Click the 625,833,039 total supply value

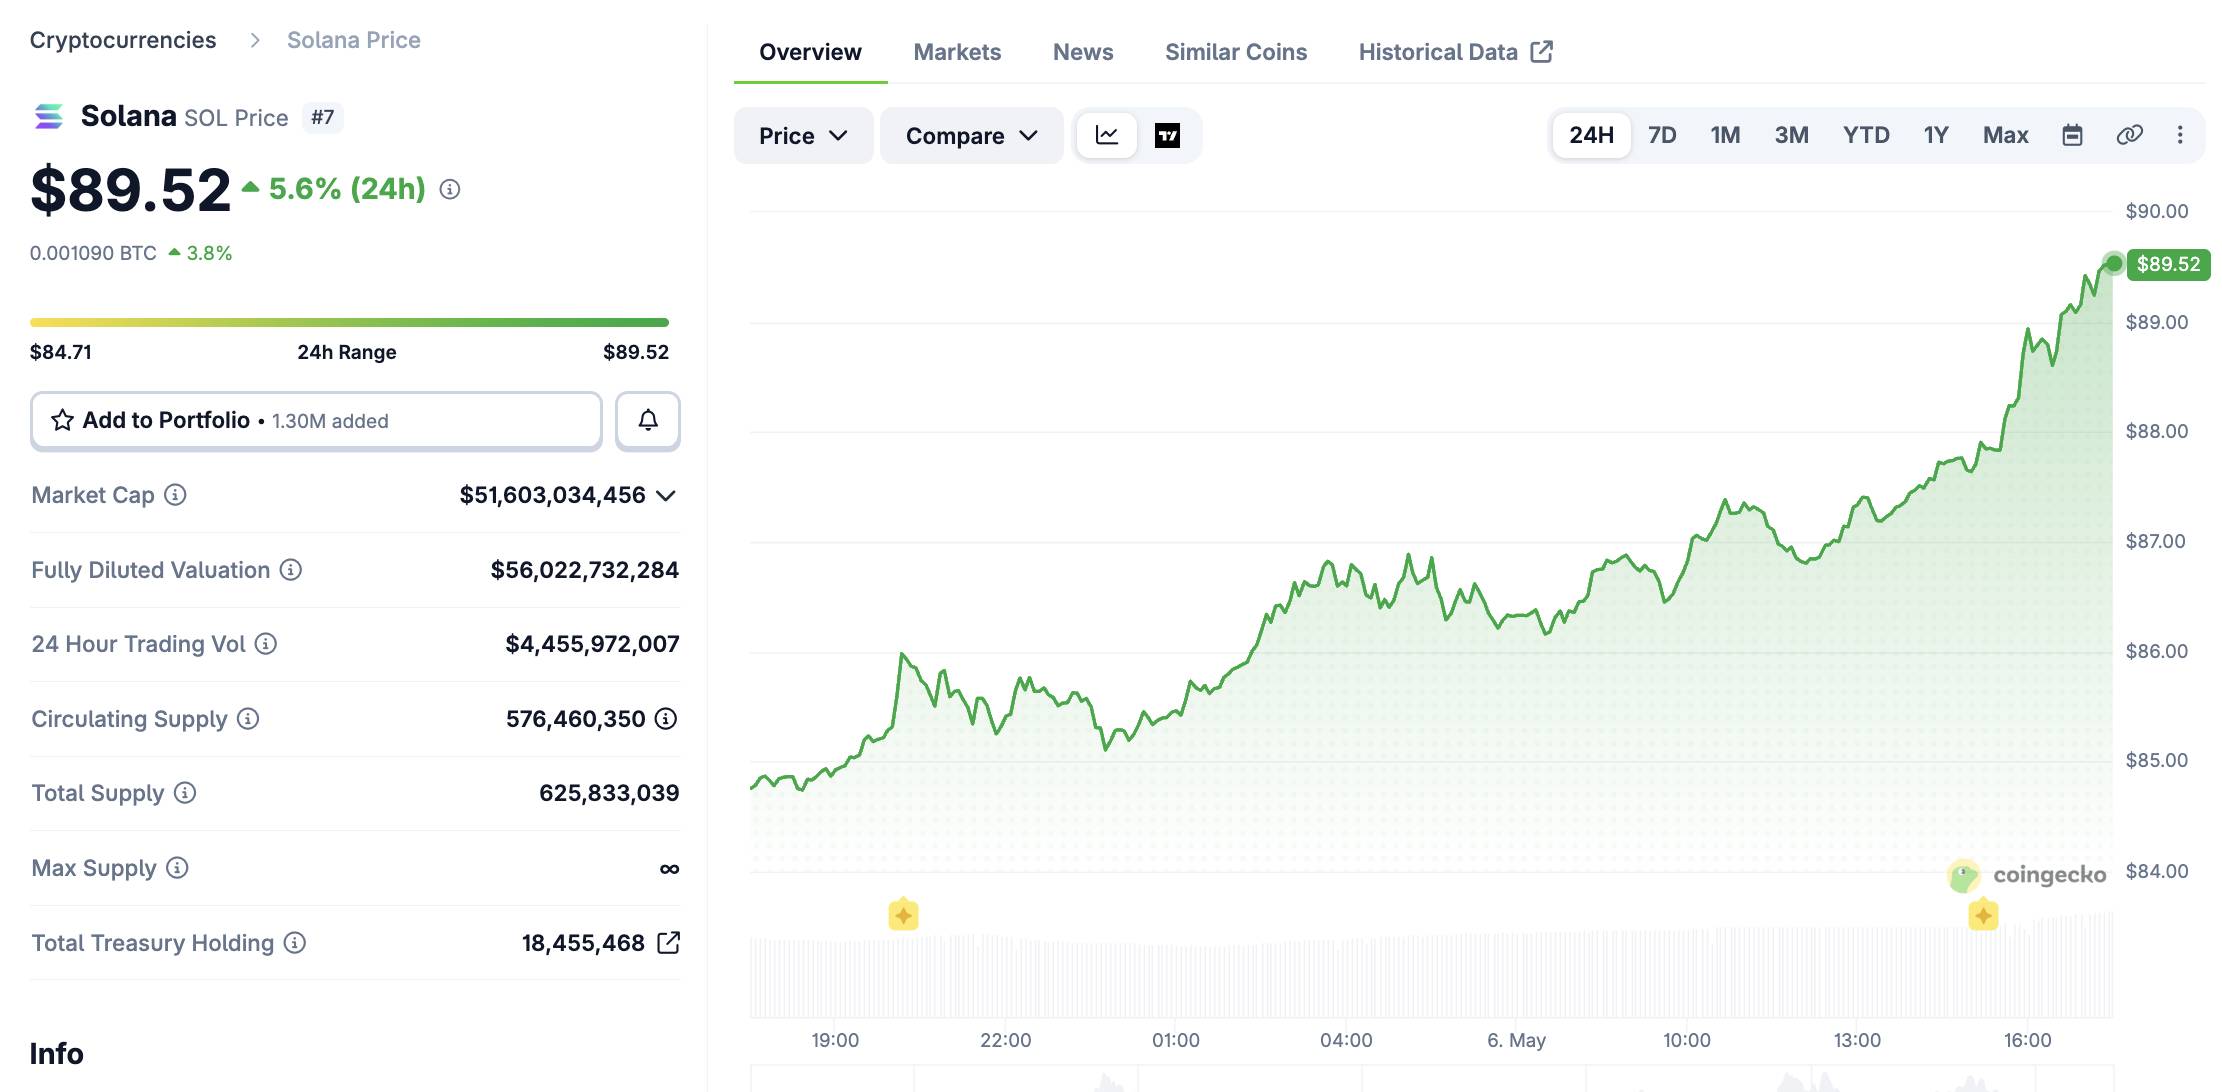[x=609, y=793]
